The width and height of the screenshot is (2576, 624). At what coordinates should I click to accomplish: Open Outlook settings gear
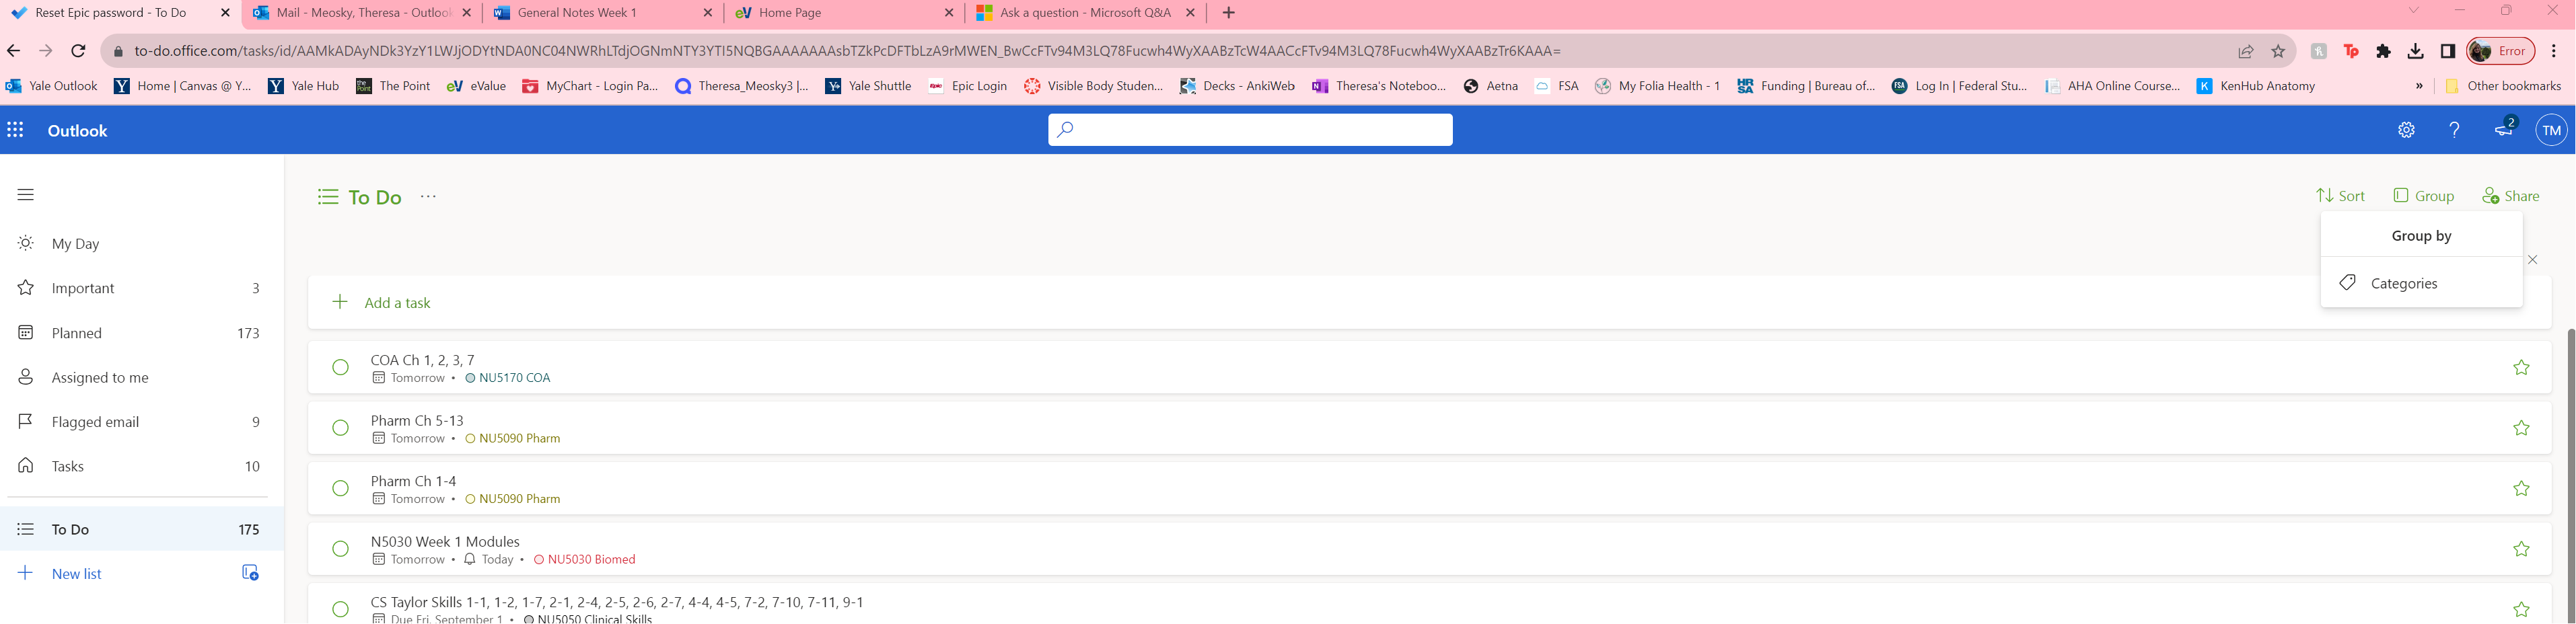tap(2406, 130)
